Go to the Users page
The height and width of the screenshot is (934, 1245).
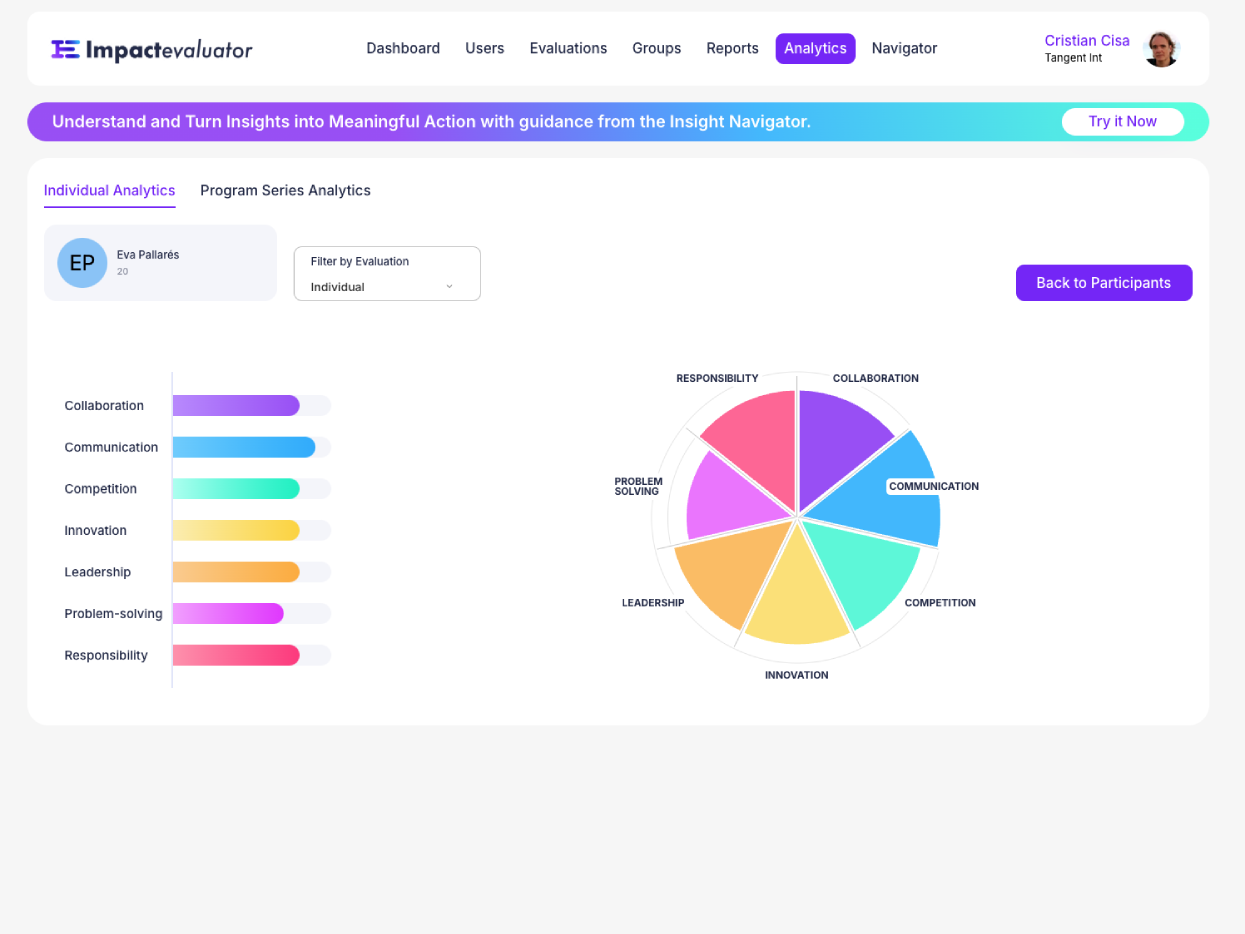484,48
